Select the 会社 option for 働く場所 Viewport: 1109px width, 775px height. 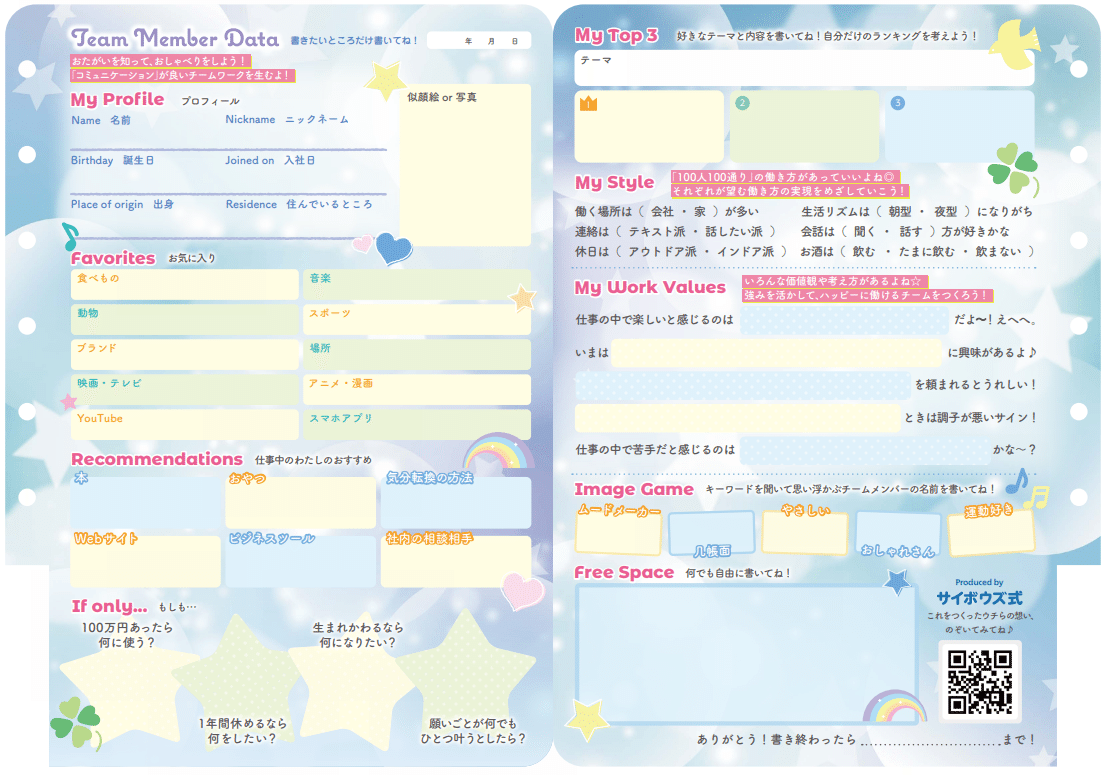click(x=663, y=211)
